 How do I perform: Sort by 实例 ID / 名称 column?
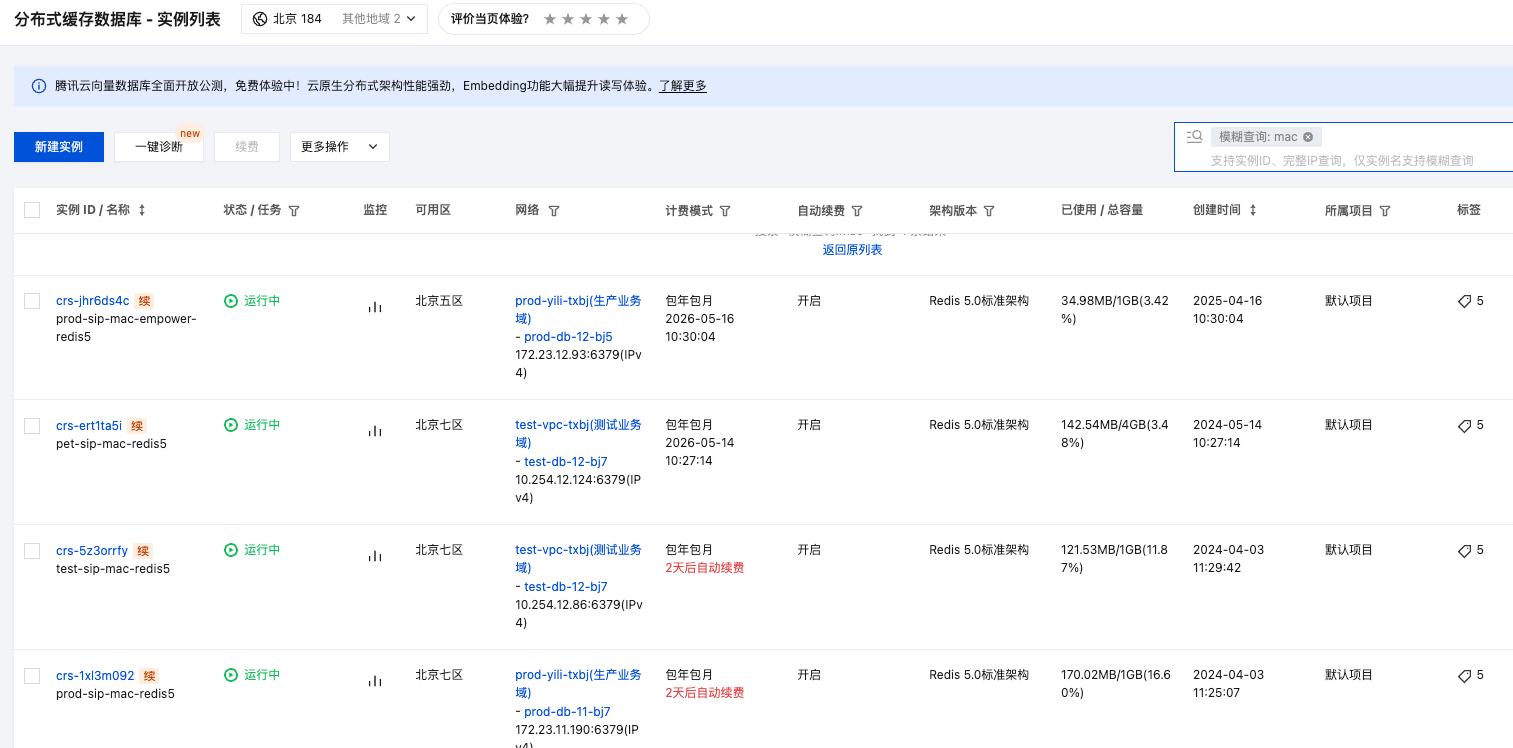(x=142, y=210)
